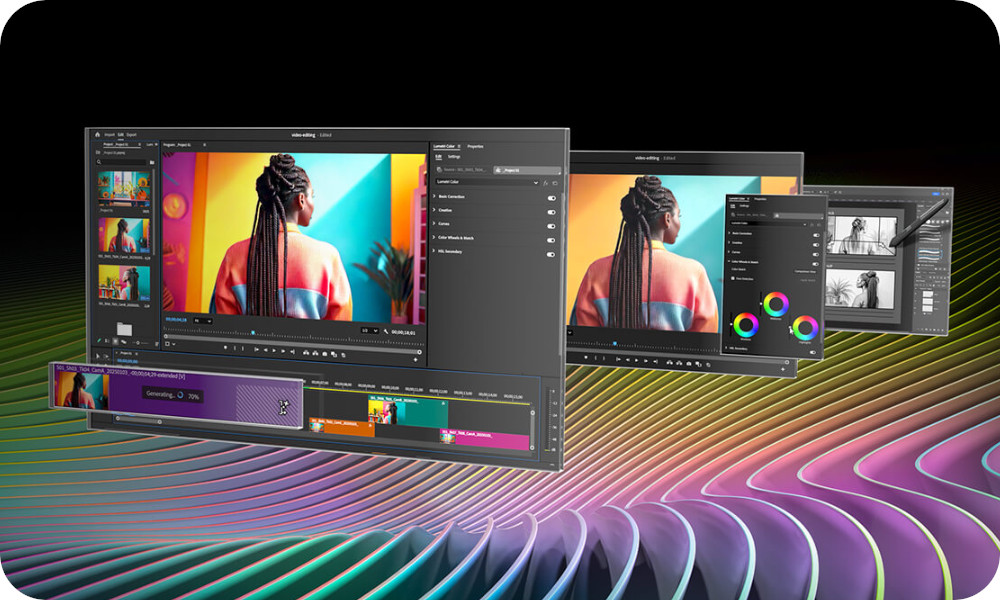Click the Highlights color wheel in floating panel
The width and height of the screenshot is (1000, 600).
(804, 327)
